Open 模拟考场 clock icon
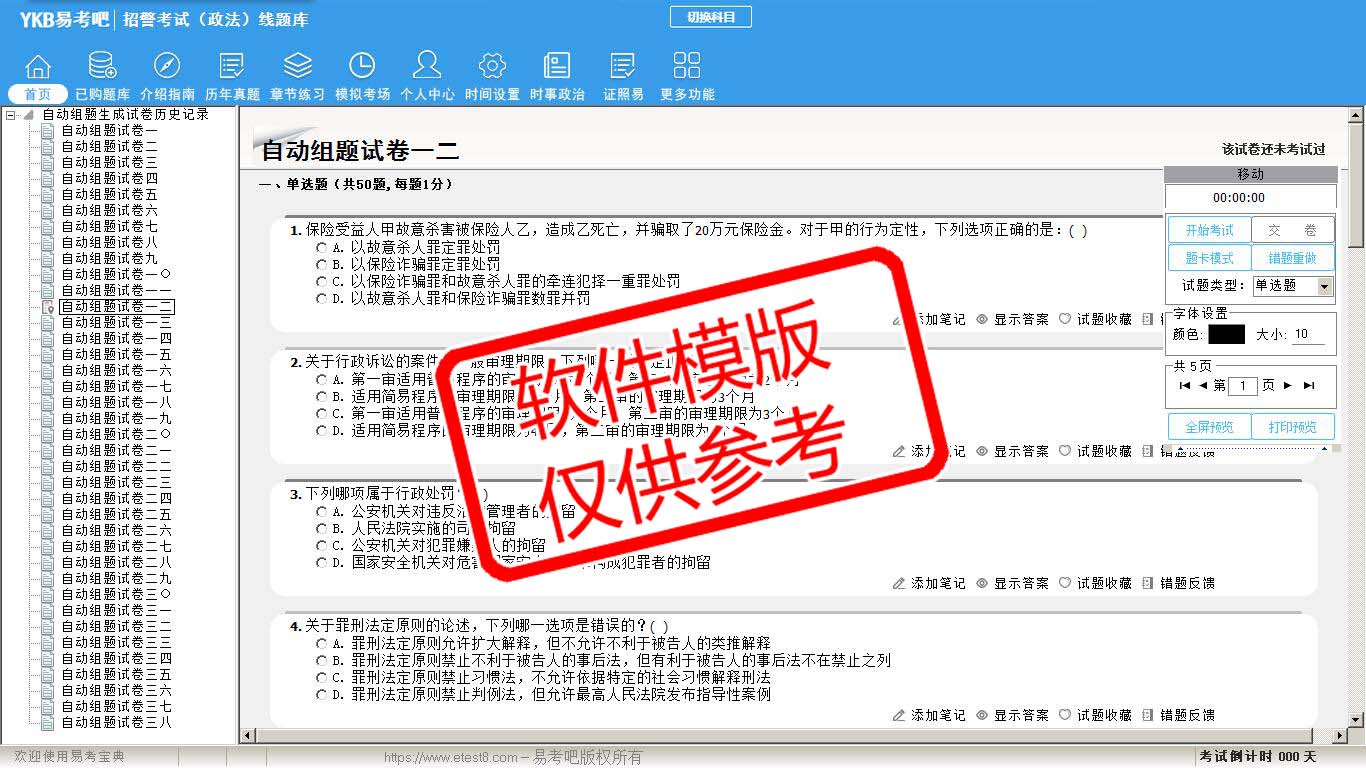The width and height of the screenshot is (1366, 768). 362,67
